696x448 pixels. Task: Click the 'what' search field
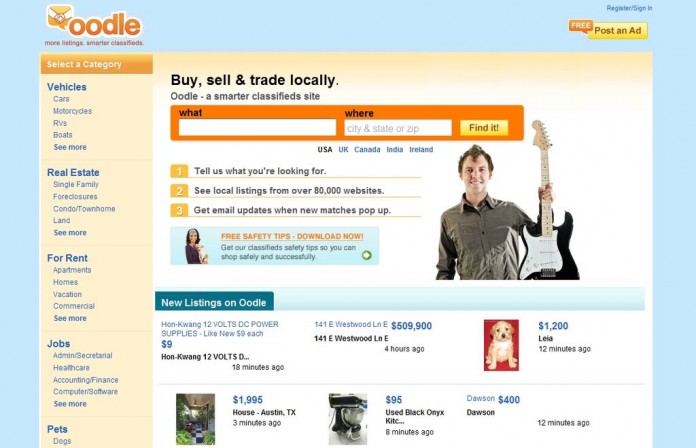(257, 127)
